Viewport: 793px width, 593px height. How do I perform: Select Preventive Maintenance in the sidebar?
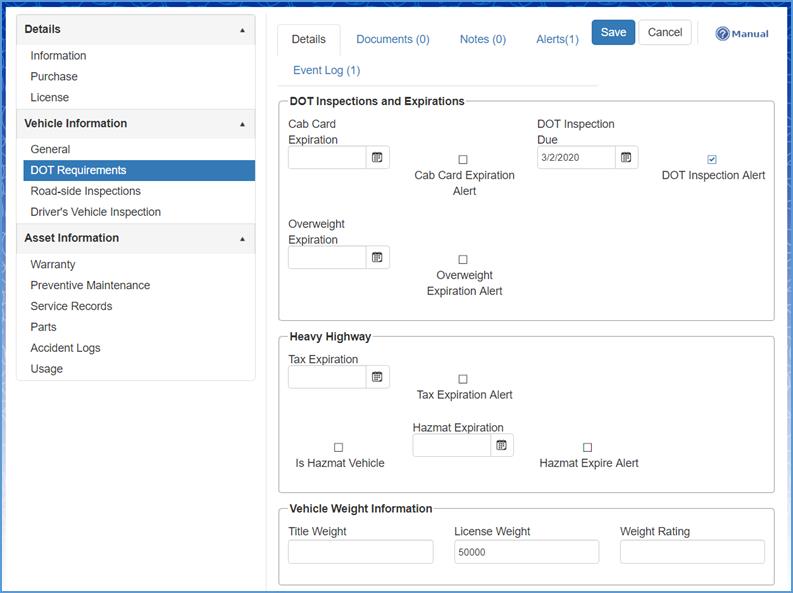pyautogui.click(x=90, y=285)
